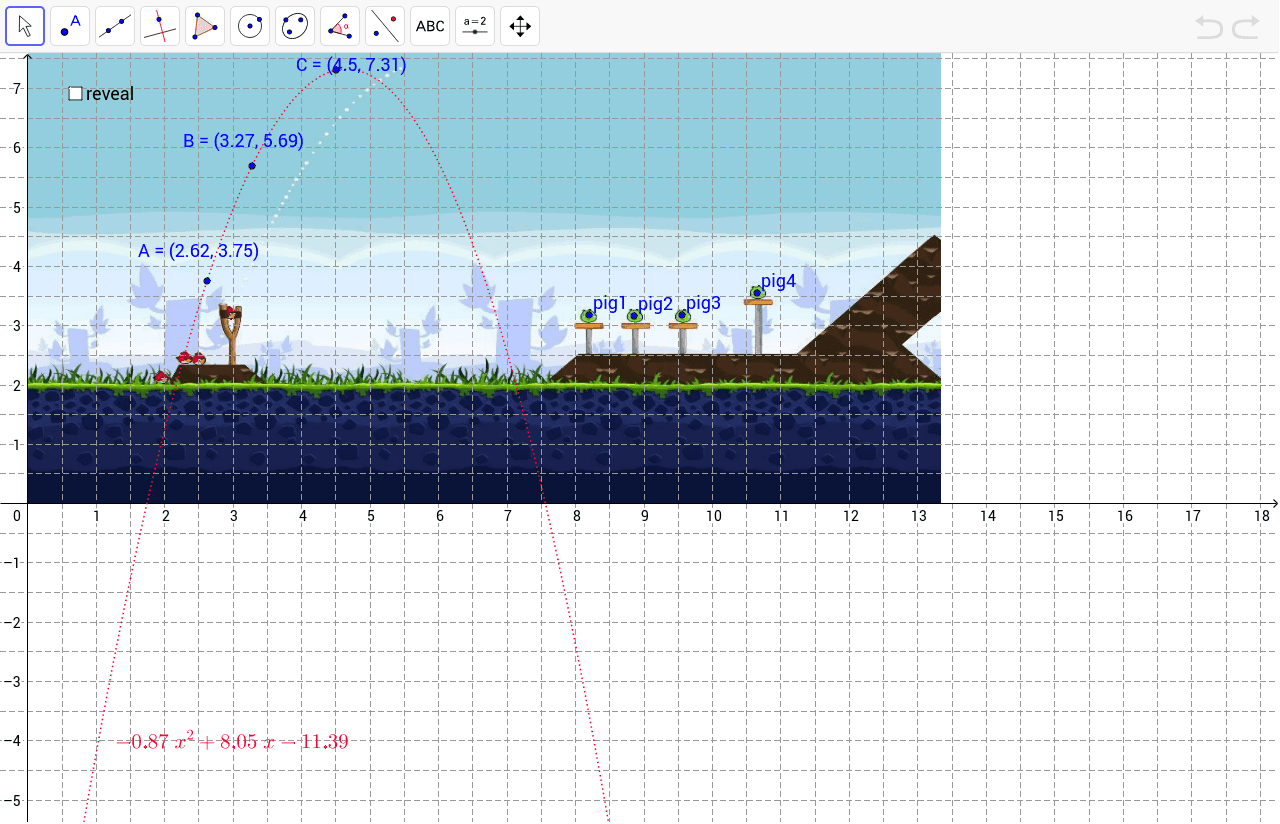Select the a=2 Slider tool
Image resolution: width=1280 pixels, height=824 pixels.
(475, 26)
